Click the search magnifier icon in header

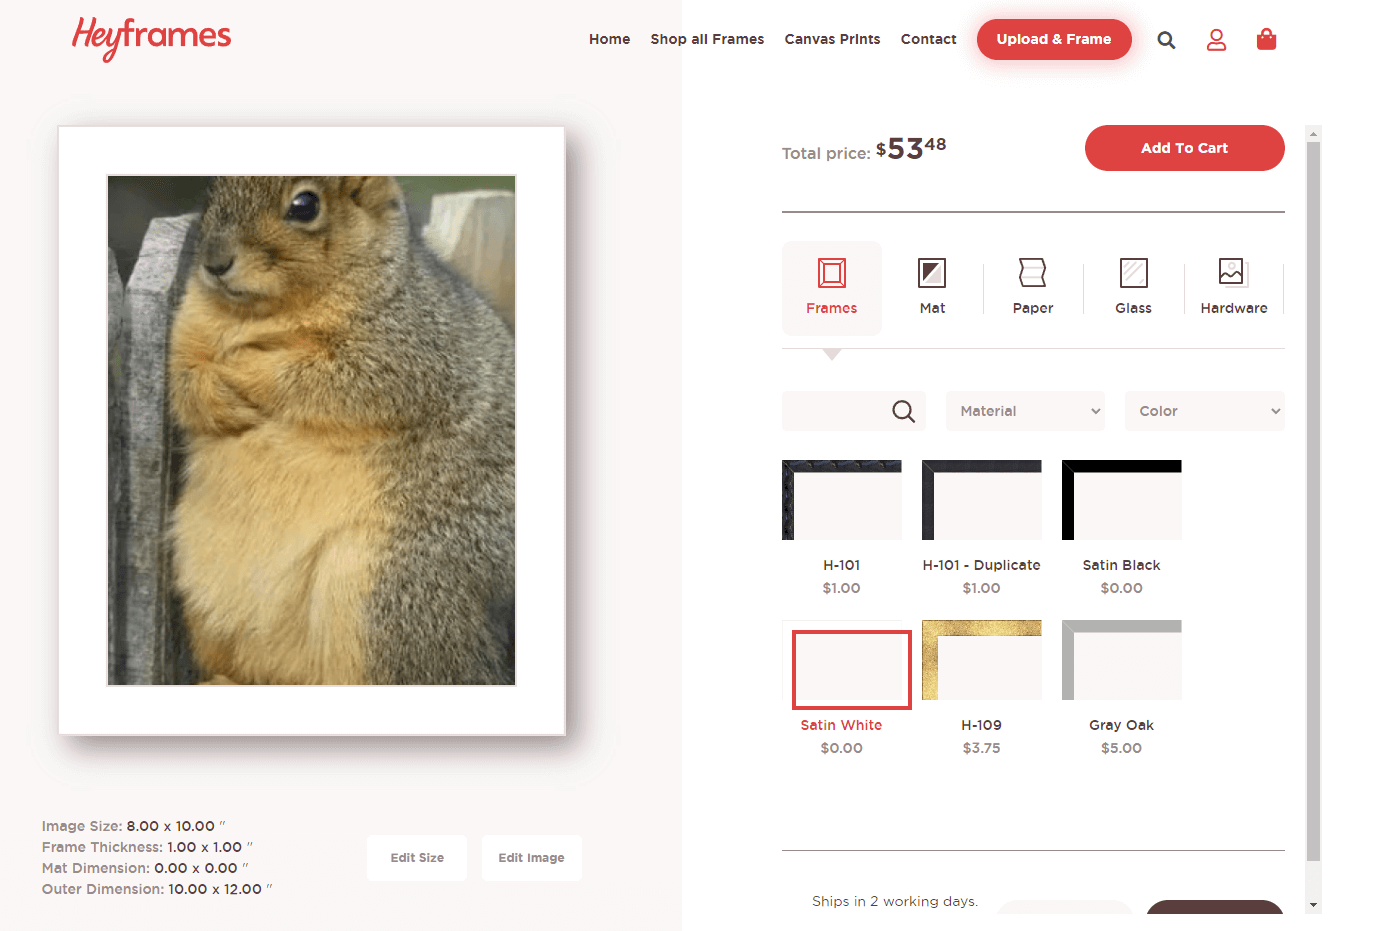click(x=1166, y=40)
